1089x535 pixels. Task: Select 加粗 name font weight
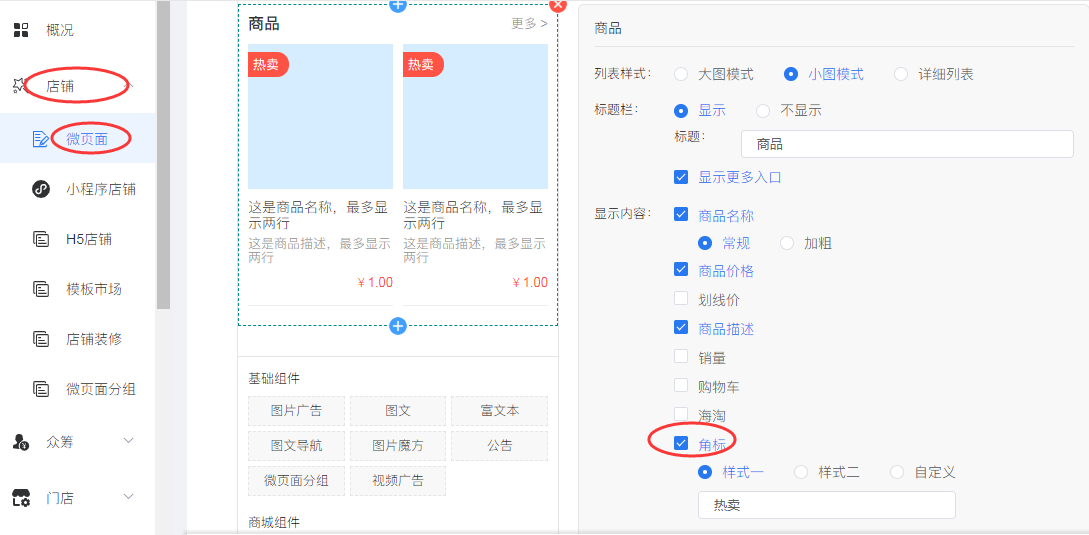787,243
